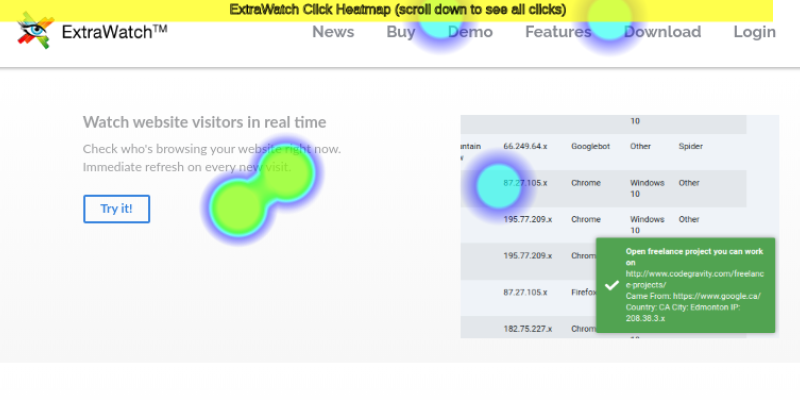800x400 pixels.
Task: Click the Try it! button
Action: [x=116, y=209]
